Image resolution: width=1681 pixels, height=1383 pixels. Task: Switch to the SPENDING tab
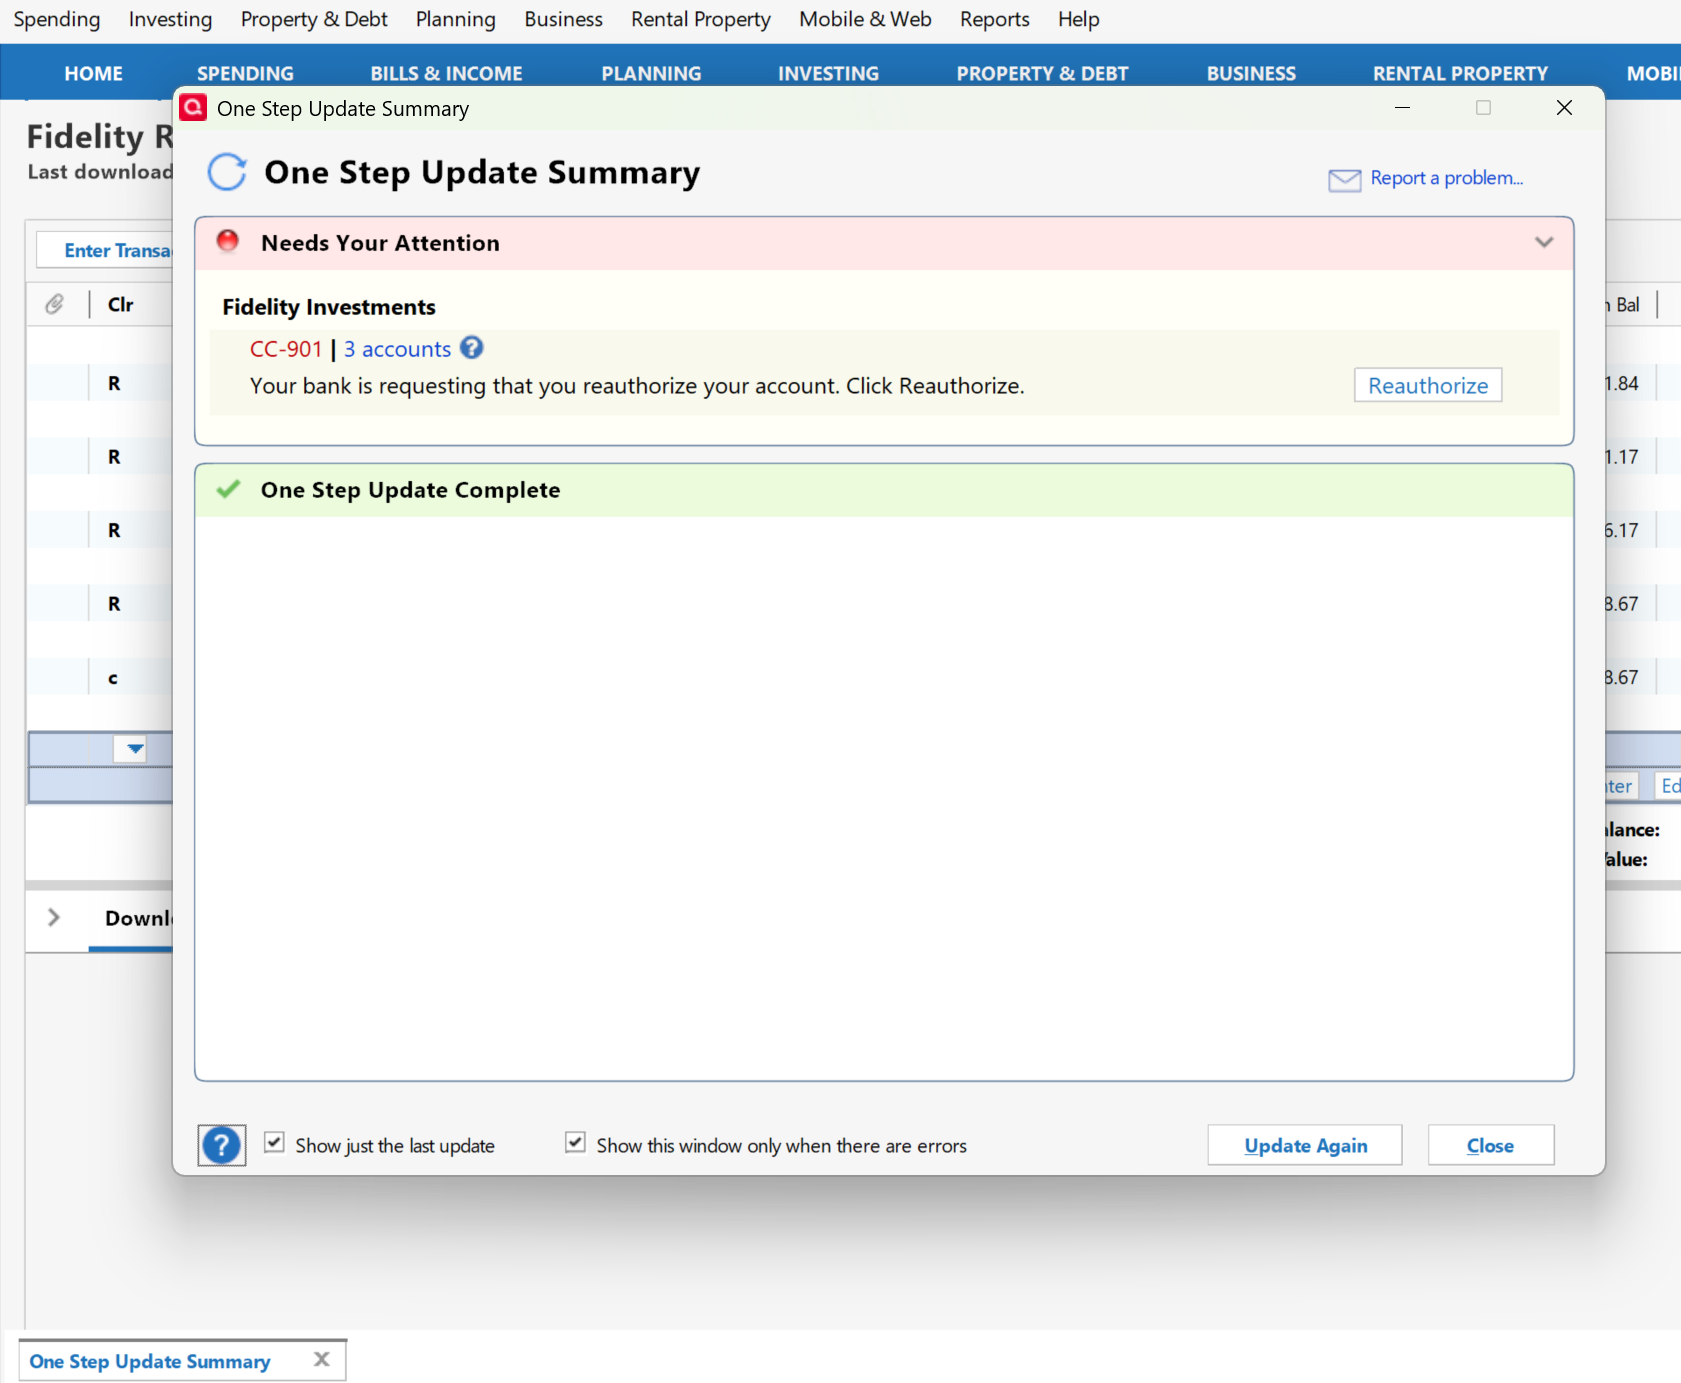coord(245,73)
